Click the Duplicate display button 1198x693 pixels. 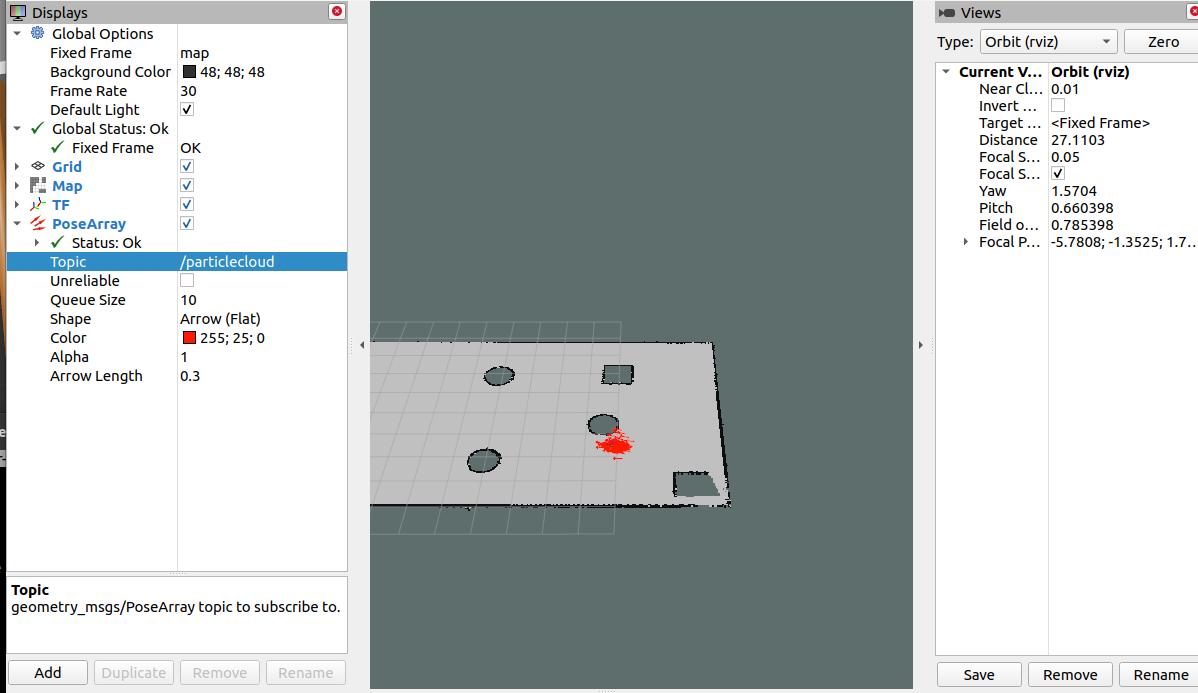point(134,672)
